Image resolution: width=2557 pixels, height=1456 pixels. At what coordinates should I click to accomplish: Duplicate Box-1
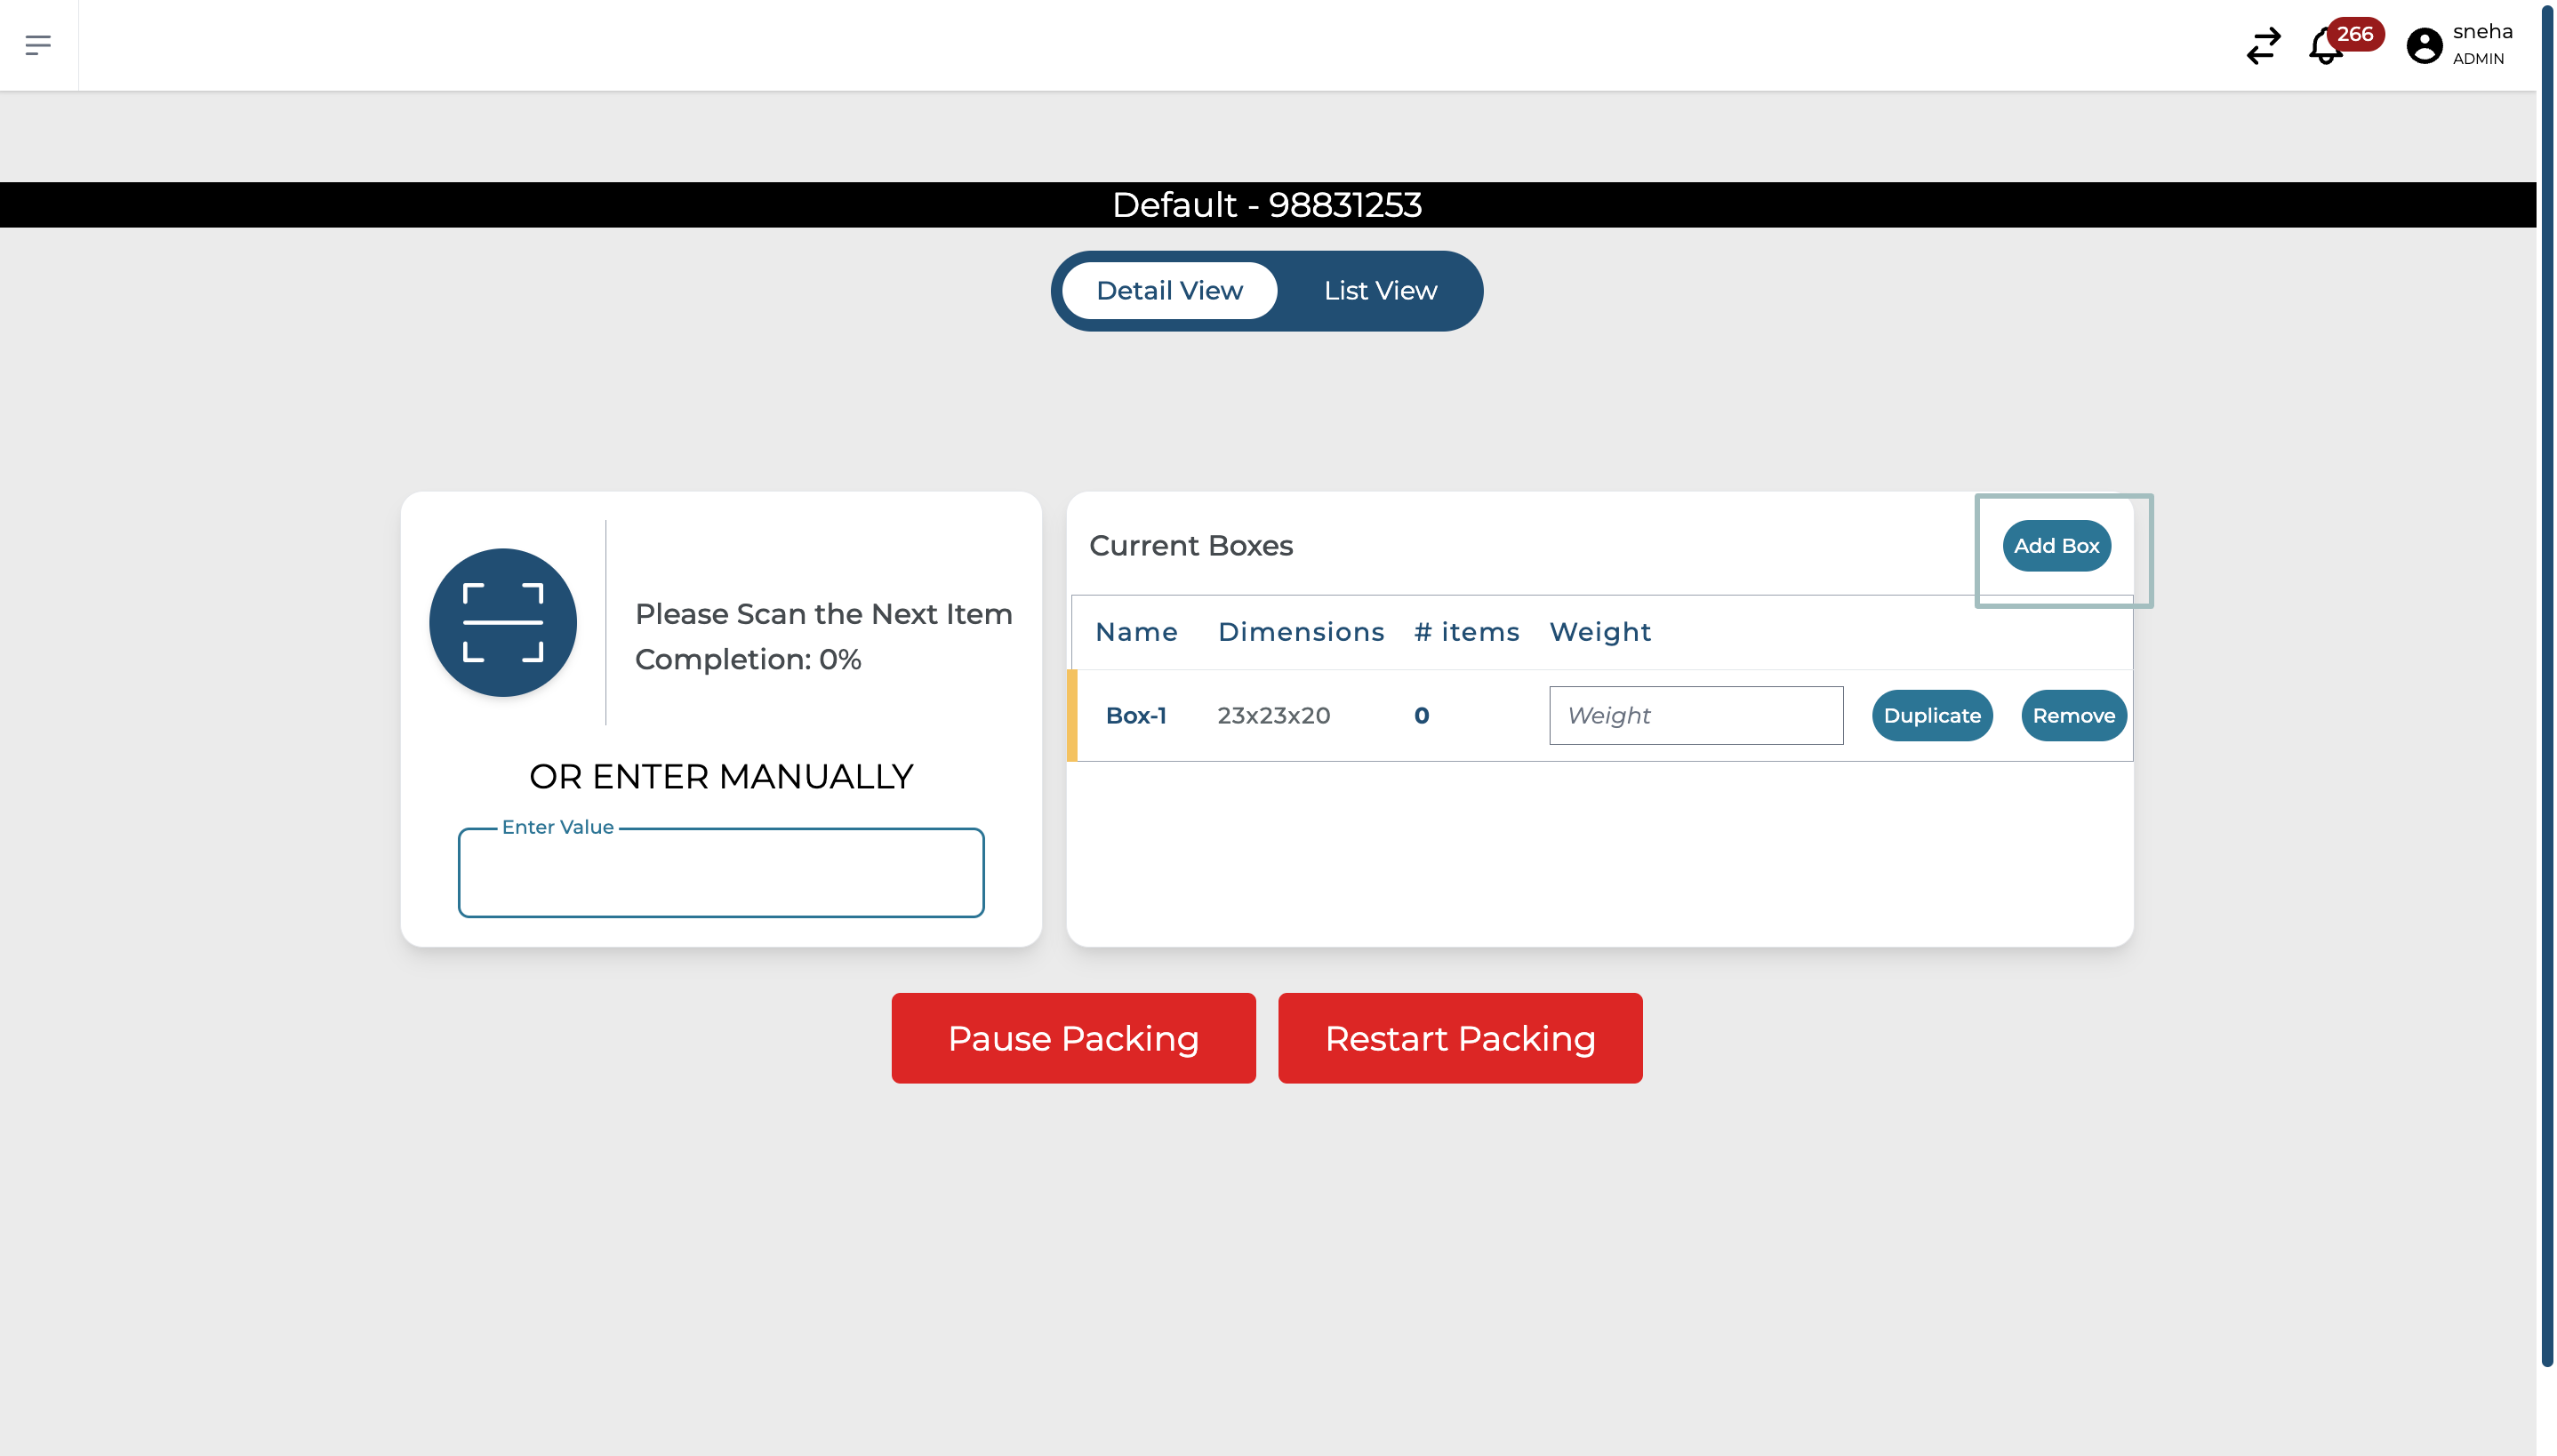(1931, 716)
